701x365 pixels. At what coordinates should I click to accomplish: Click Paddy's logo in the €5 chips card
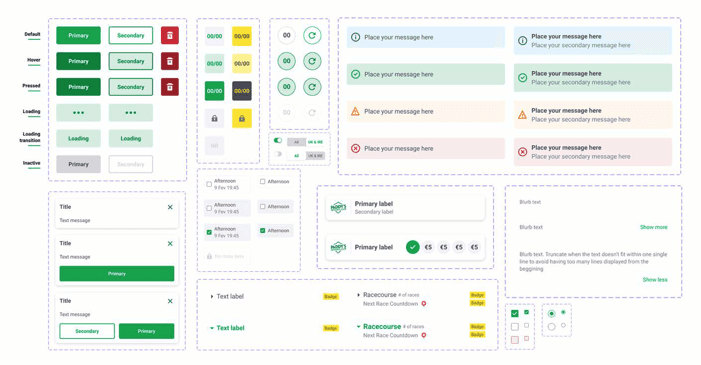coord(338,247)
